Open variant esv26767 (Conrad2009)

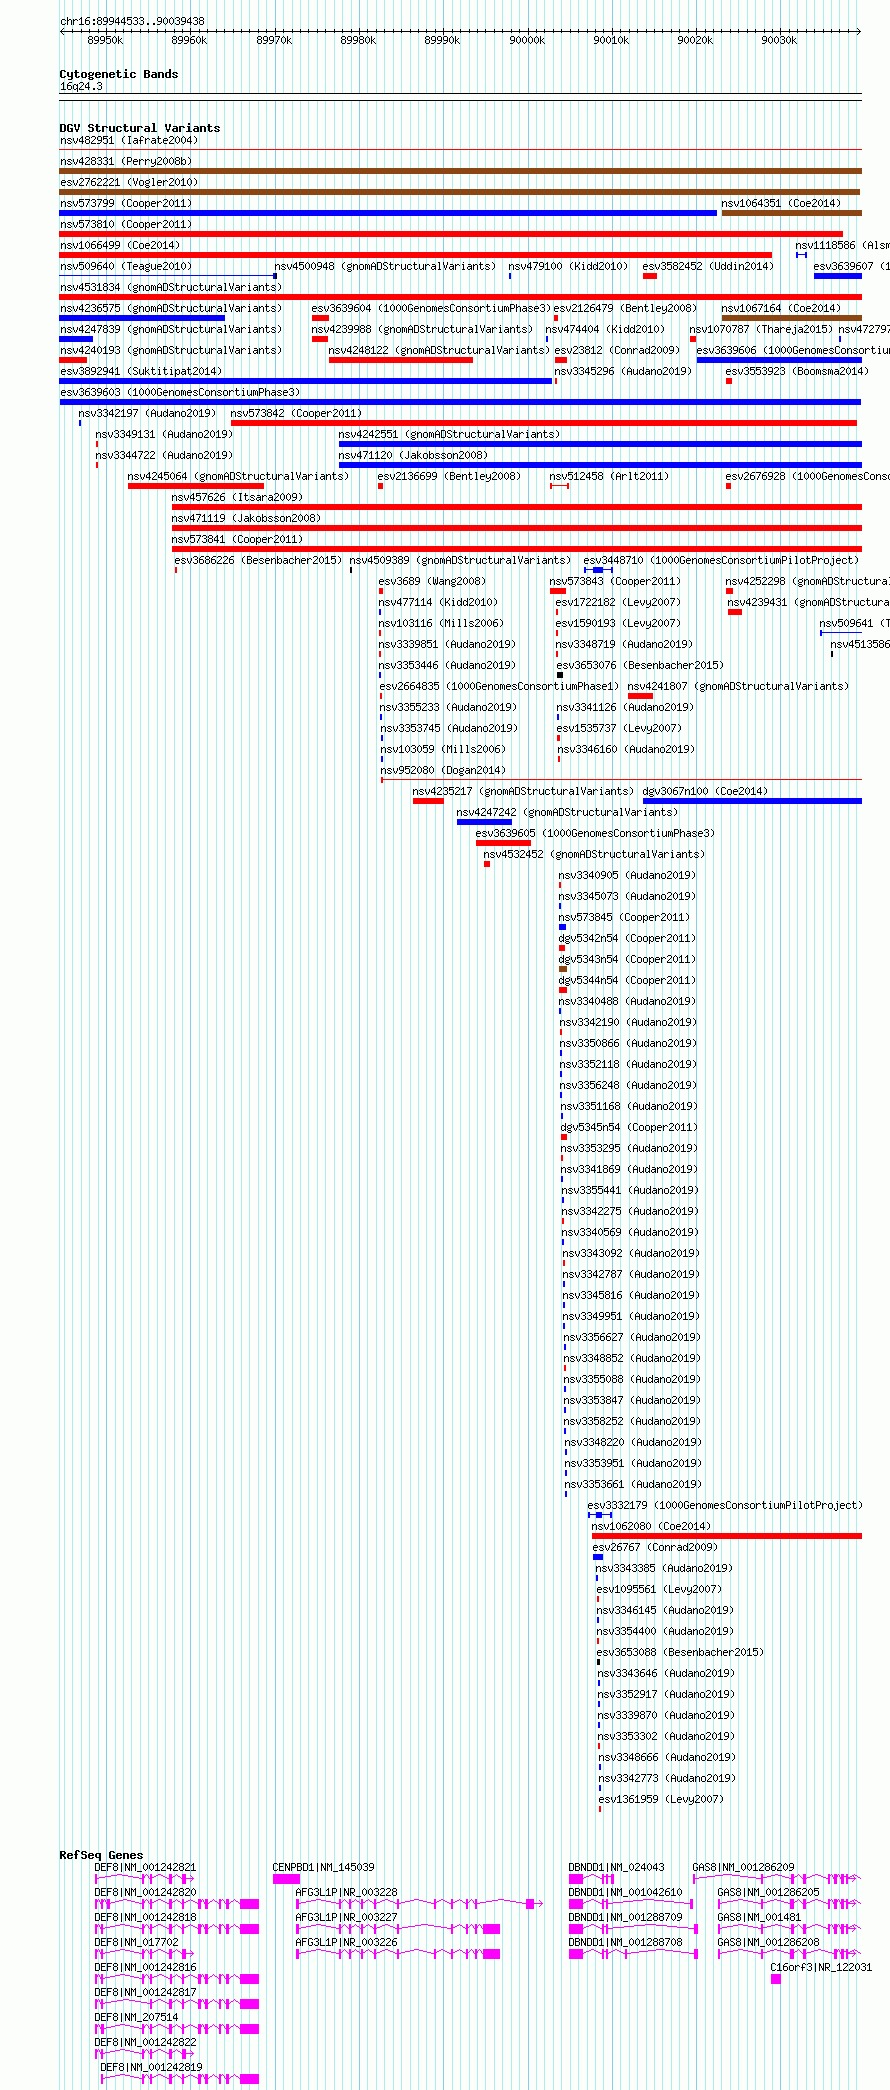point(655,1547)
